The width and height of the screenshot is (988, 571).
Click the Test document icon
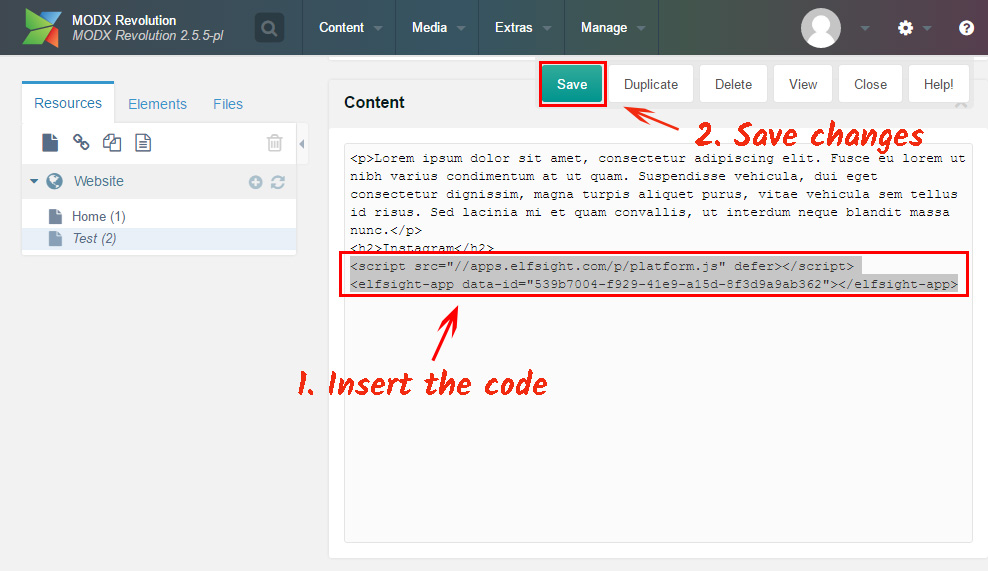55,238
